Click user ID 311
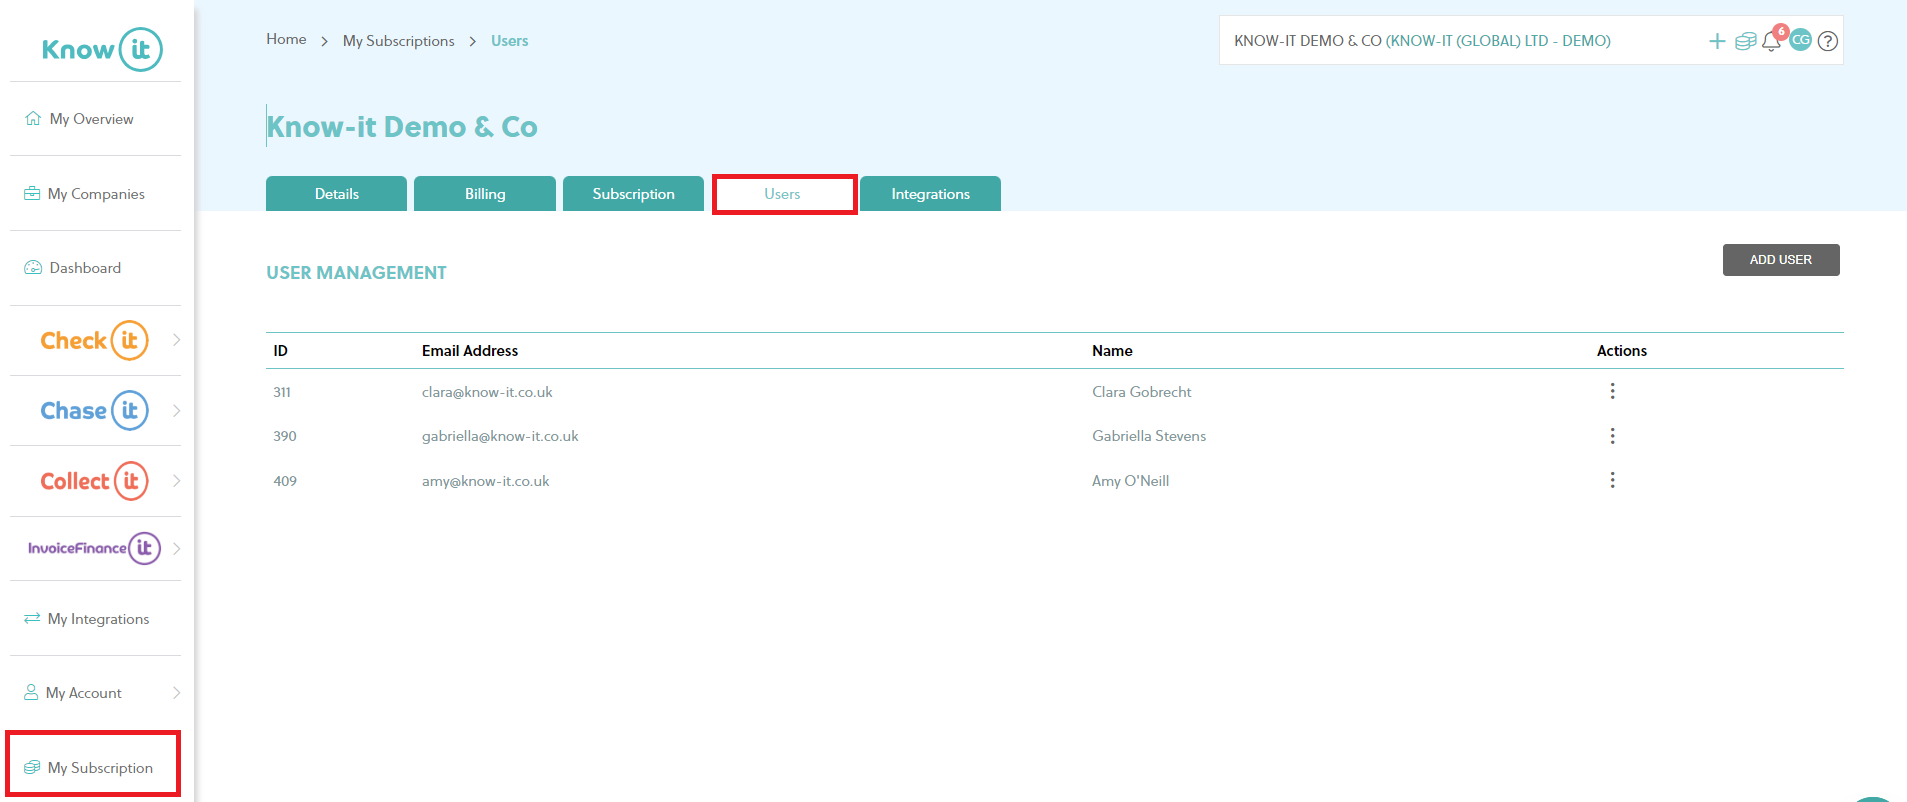Viewport: 1907px width, 802px height. tap(282, 392)
